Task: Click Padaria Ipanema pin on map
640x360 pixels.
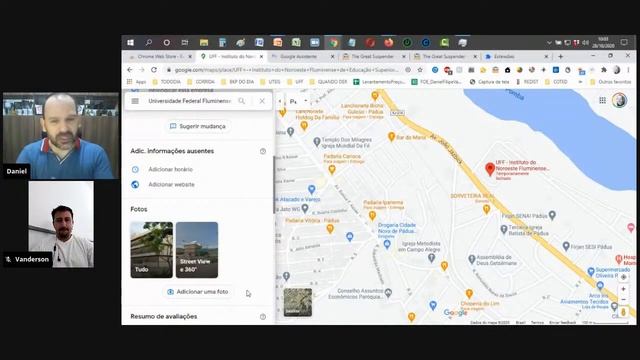Action: 372,216
